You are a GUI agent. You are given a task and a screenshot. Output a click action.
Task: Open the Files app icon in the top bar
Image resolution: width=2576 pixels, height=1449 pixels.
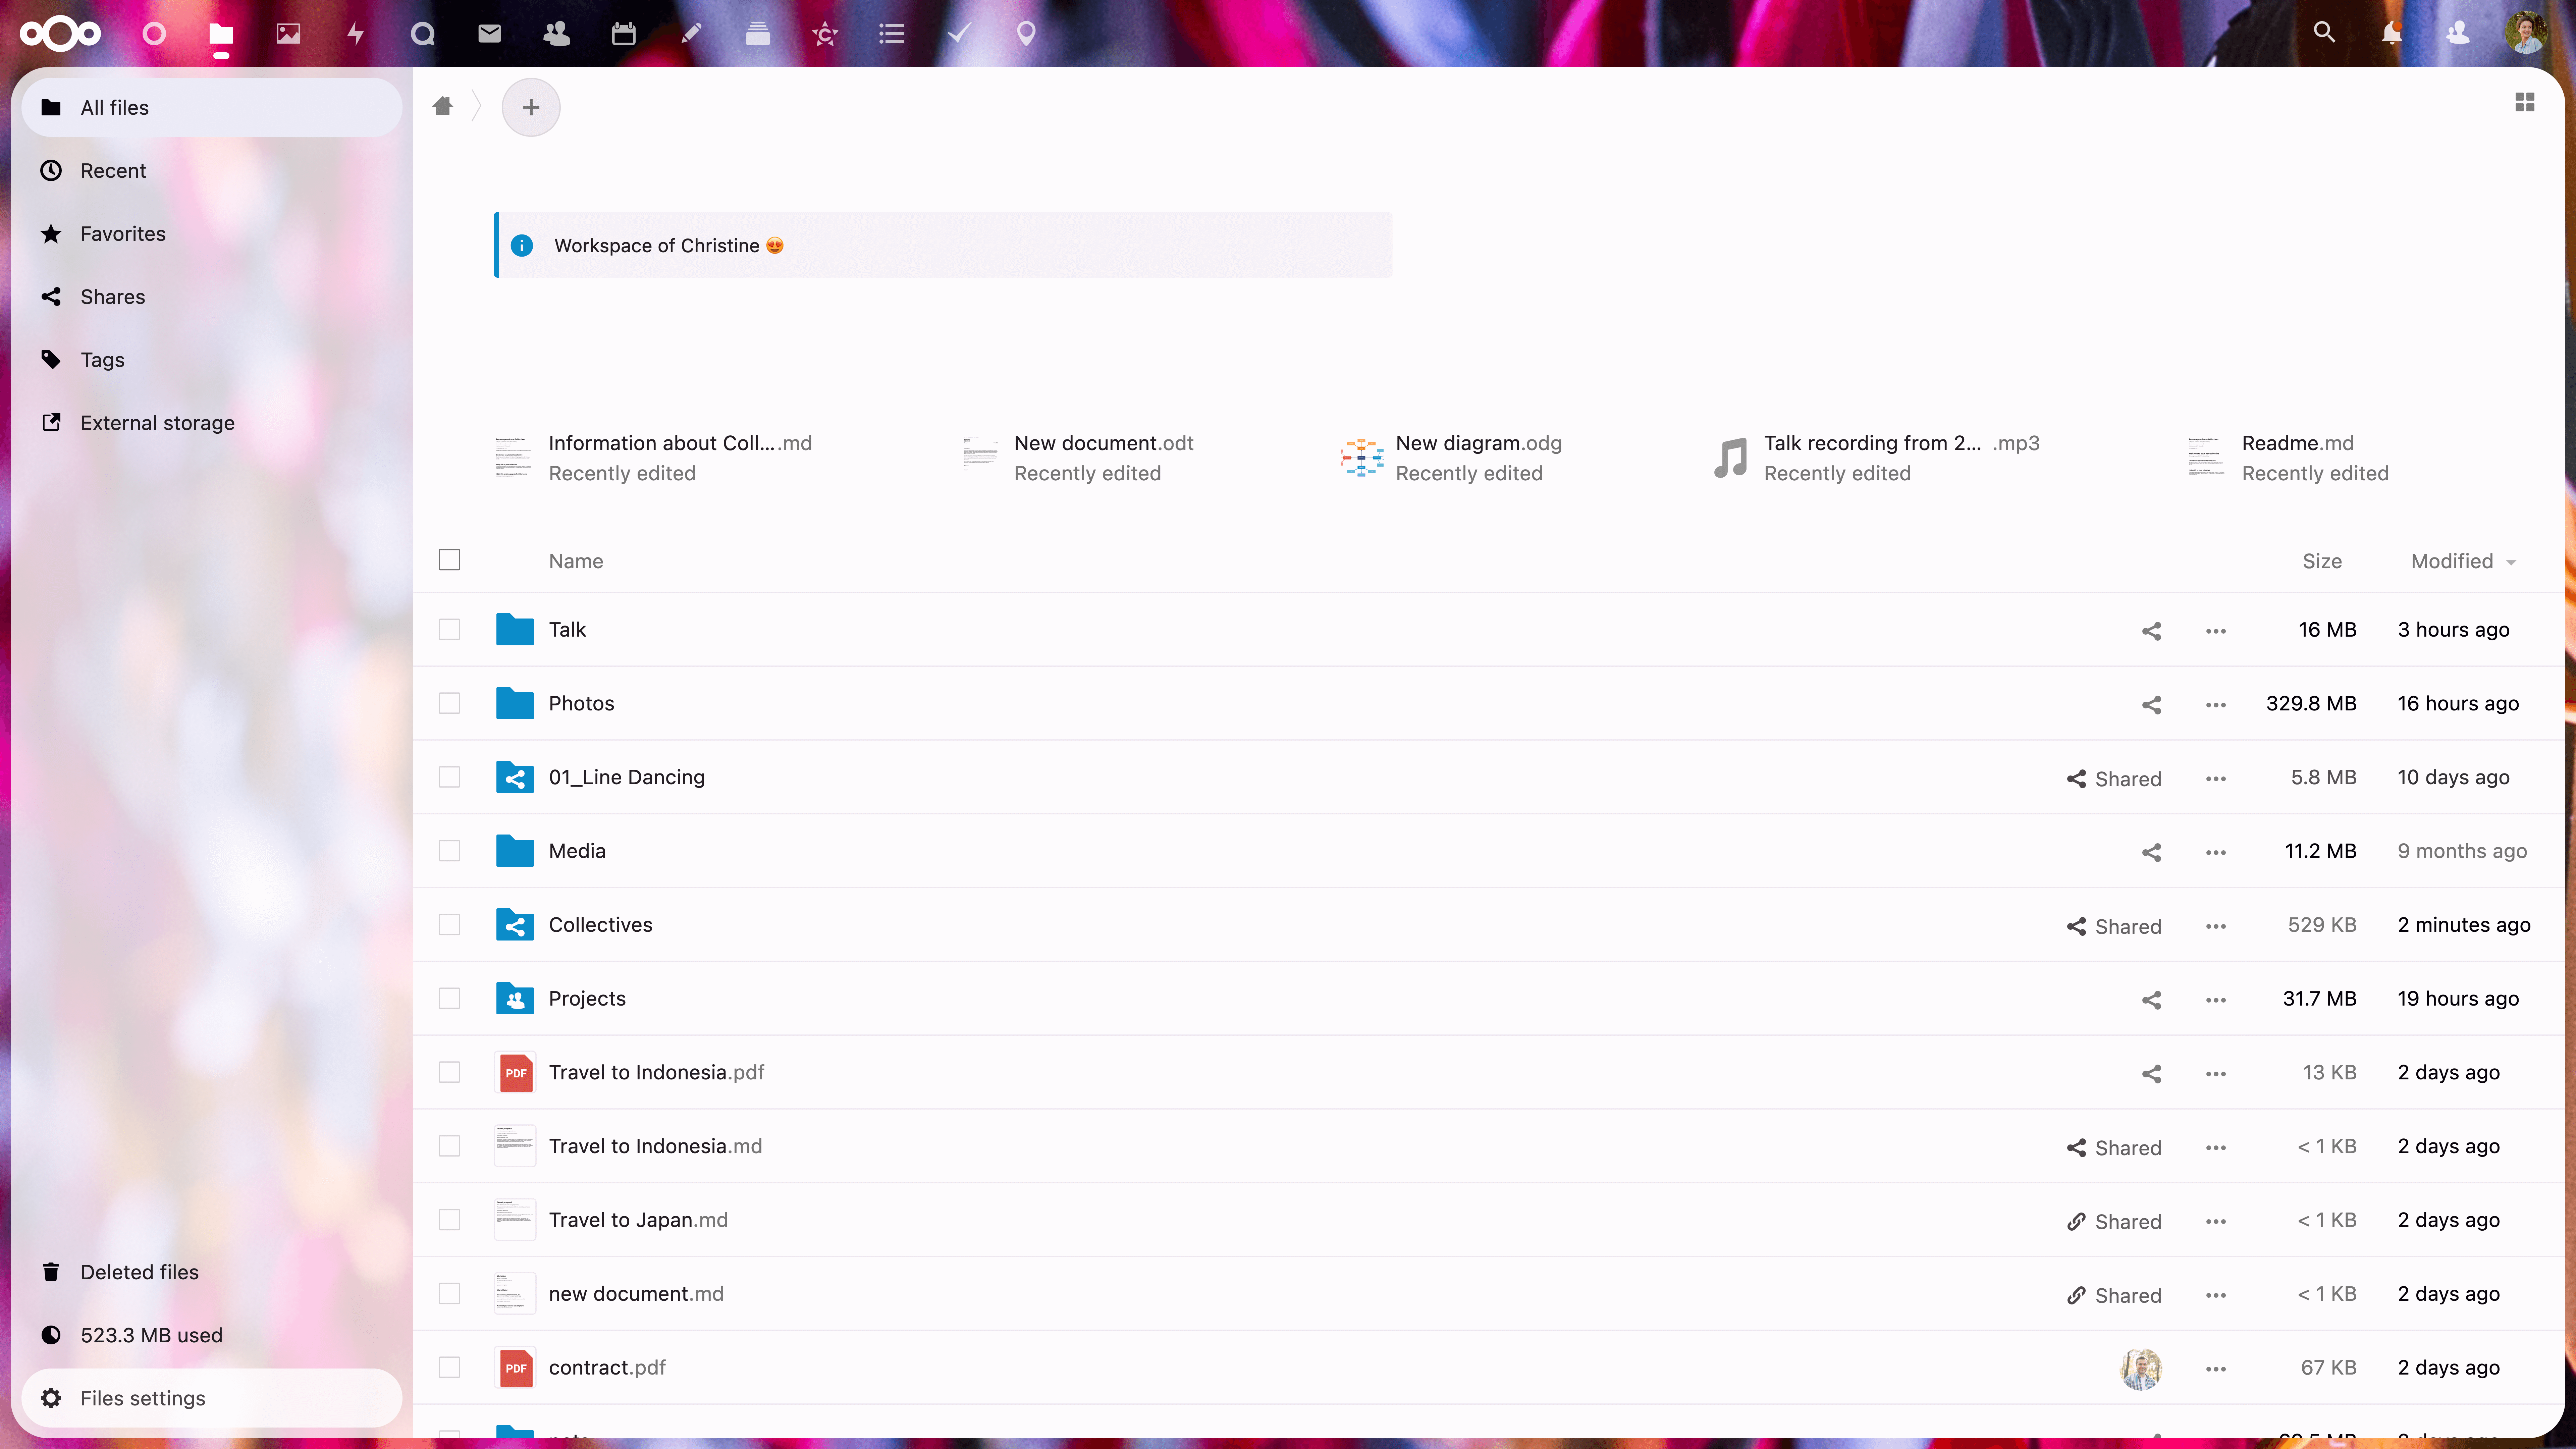pyautogui.click(x=221, y=34)
